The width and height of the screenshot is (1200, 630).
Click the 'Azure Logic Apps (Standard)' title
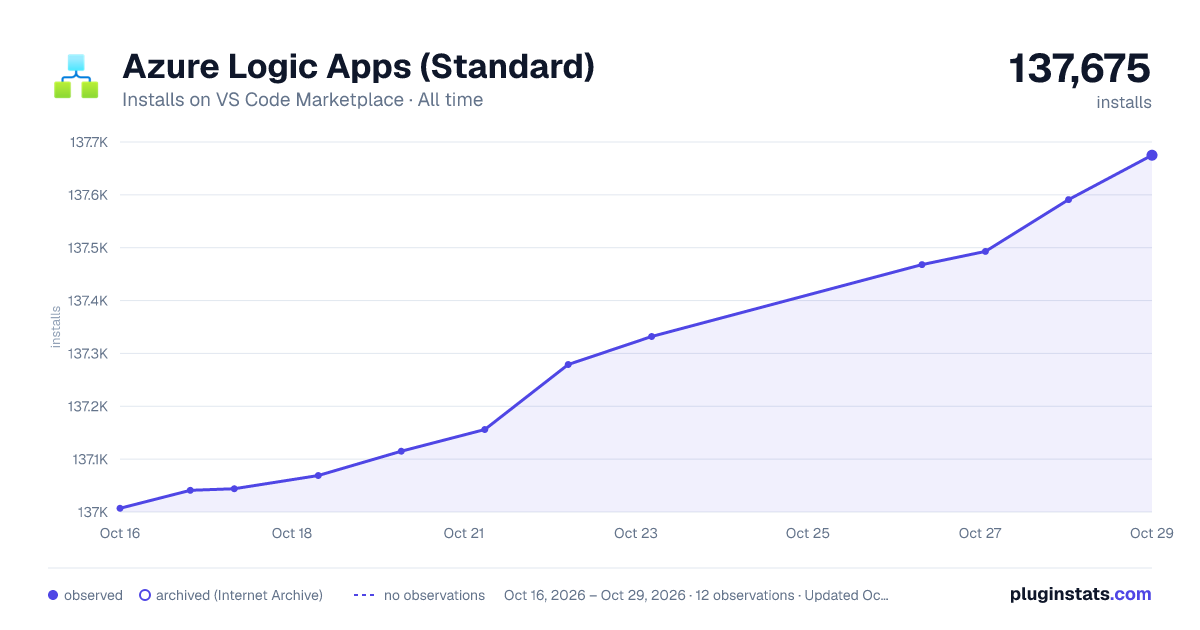pos(358,67)
